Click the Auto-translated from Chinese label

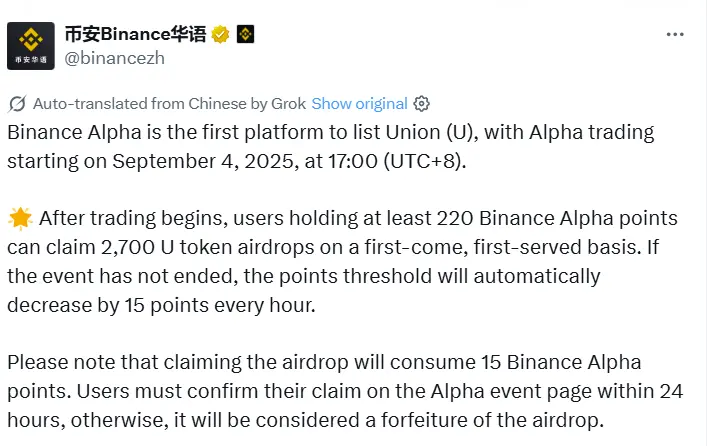[x=168, y=104]
